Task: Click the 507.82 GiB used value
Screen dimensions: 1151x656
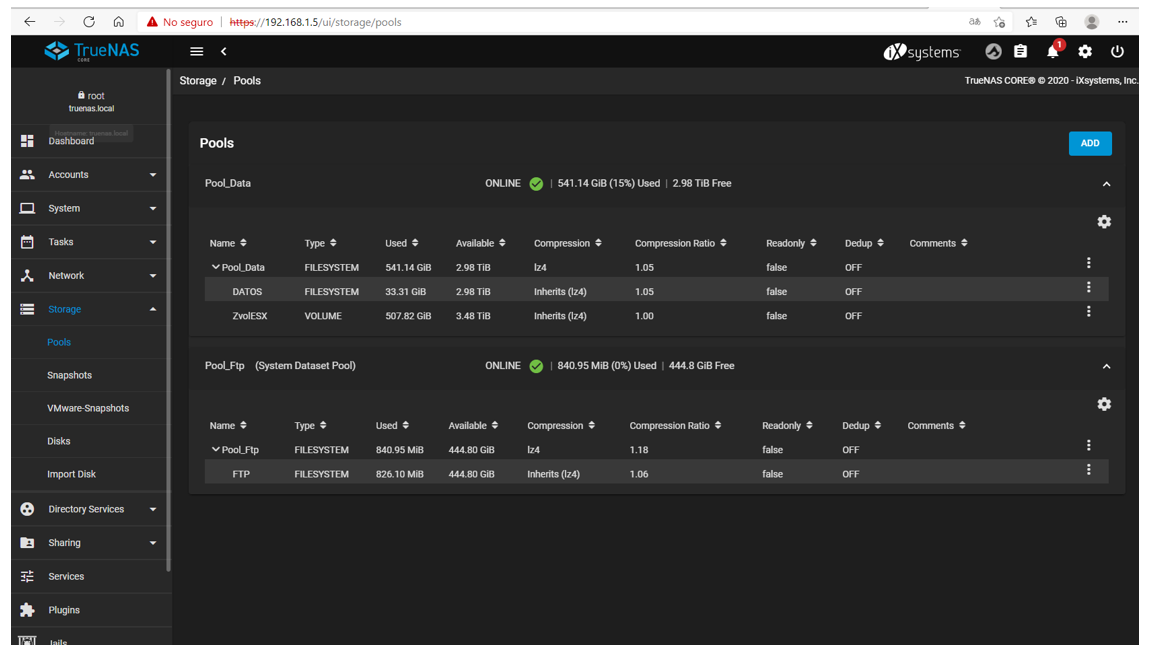Action: 408,316
